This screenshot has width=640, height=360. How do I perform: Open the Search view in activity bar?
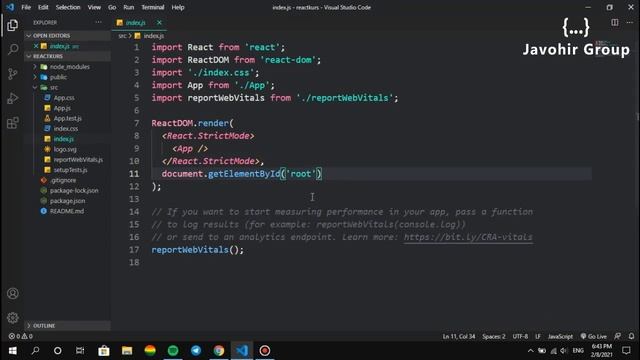13,49
